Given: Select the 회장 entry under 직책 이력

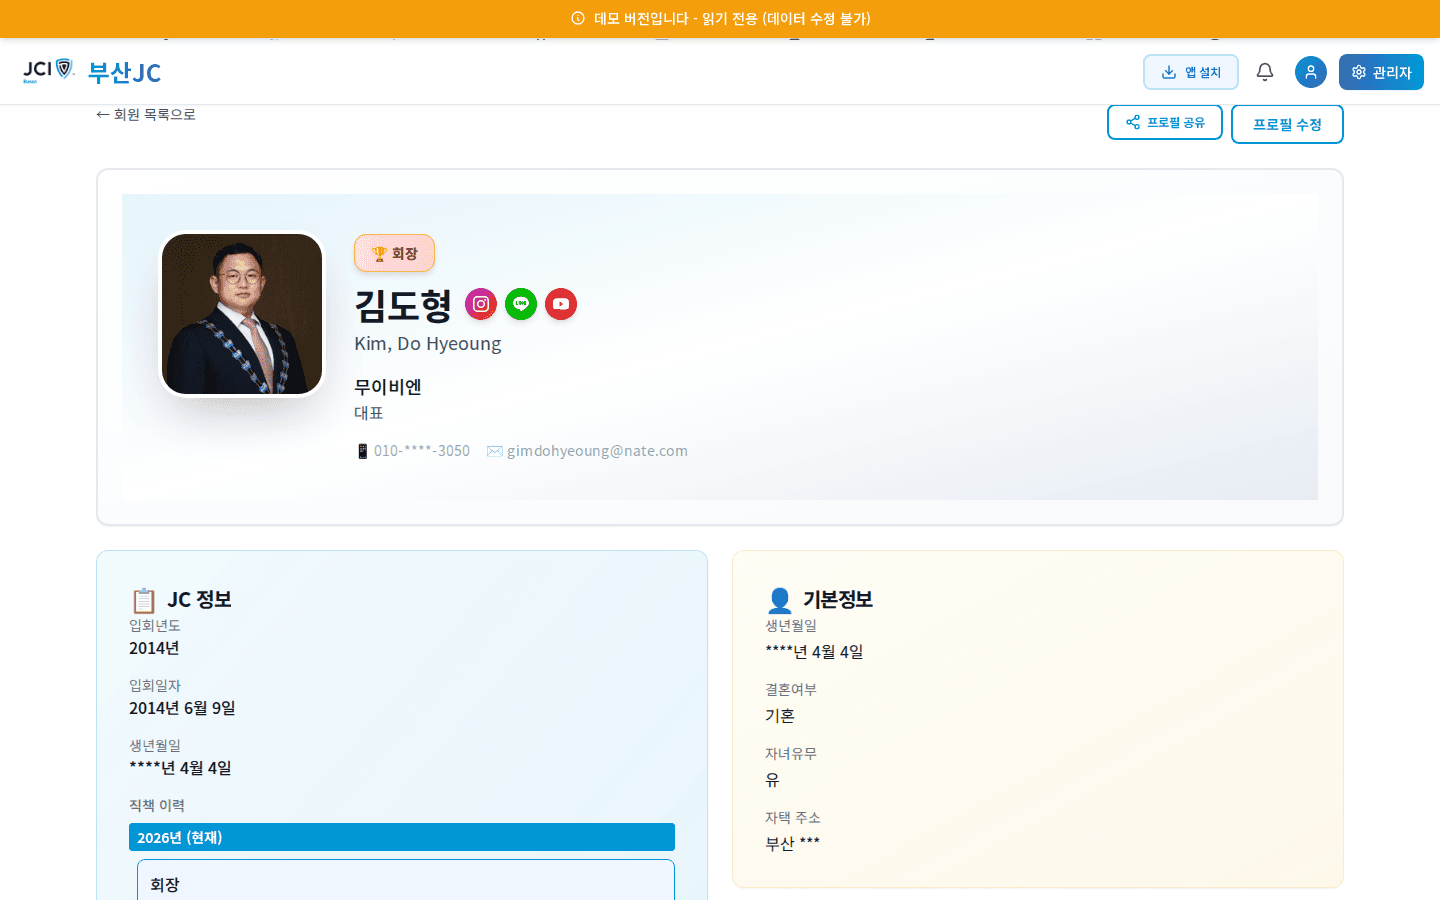Looking at the screenshot, I should [405, 884].
